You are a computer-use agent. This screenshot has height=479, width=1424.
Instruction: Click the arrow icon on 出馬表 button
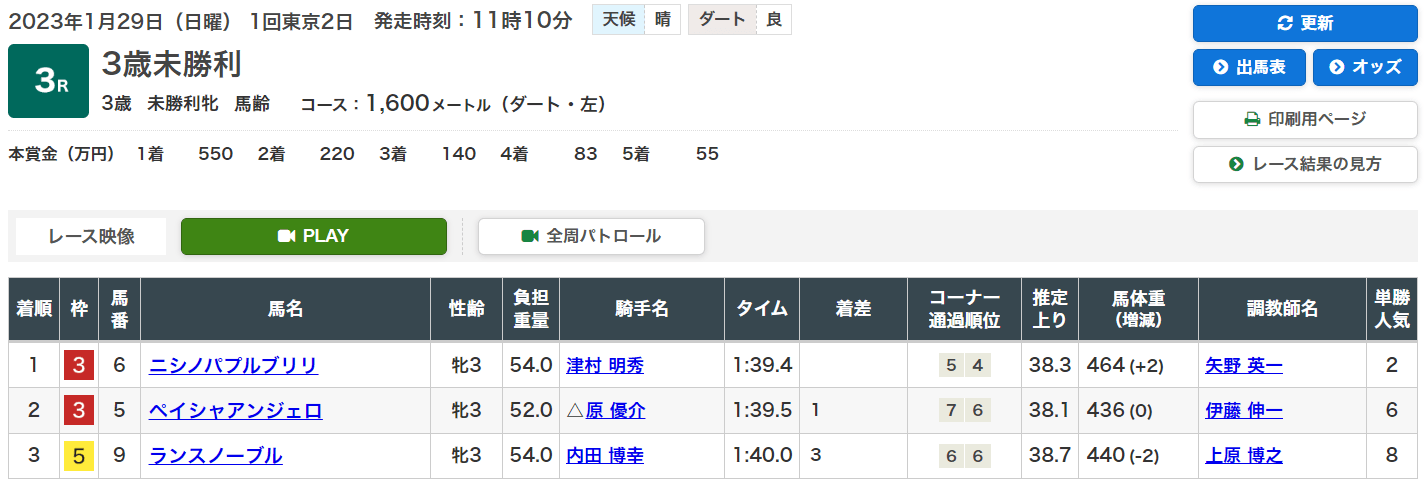[1220, 67]
